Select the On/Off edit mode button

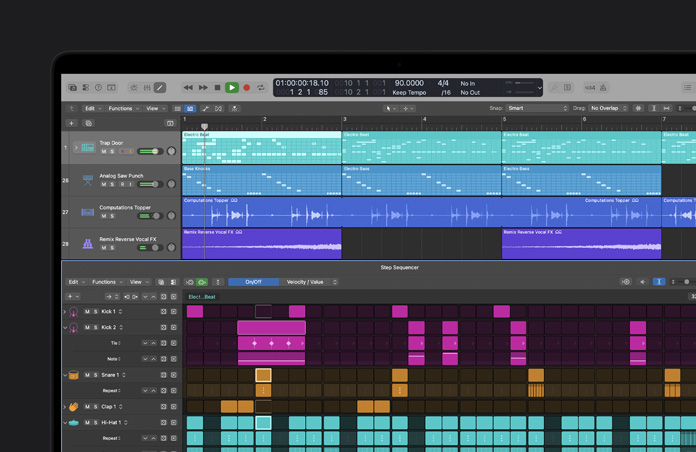tap(253, 282)
